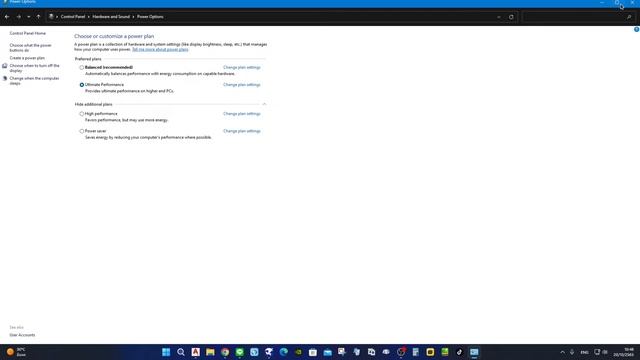Viewport: 640px width, 360px height.
Task: Click the Control Panel breadcrumb
Action: coord(73,17)
